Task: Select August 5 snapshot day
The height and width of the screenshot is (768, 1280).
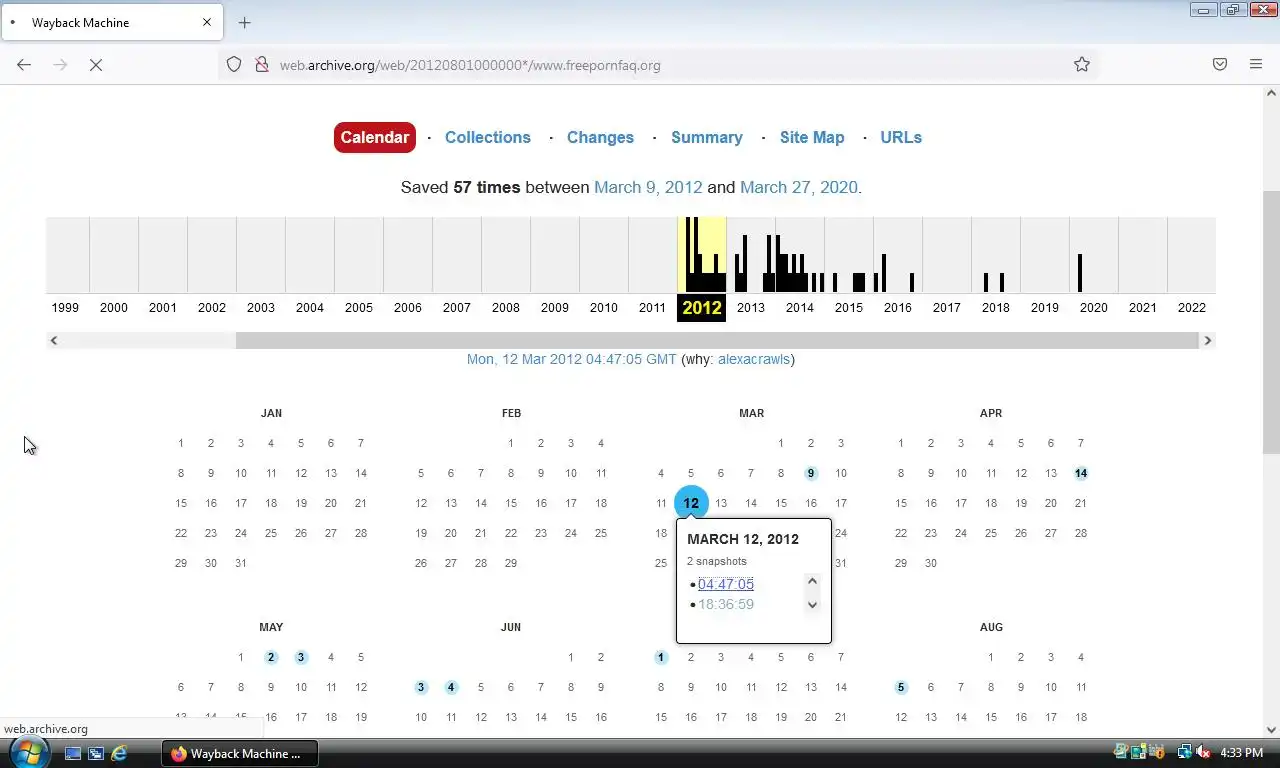Action: [901, 687]
